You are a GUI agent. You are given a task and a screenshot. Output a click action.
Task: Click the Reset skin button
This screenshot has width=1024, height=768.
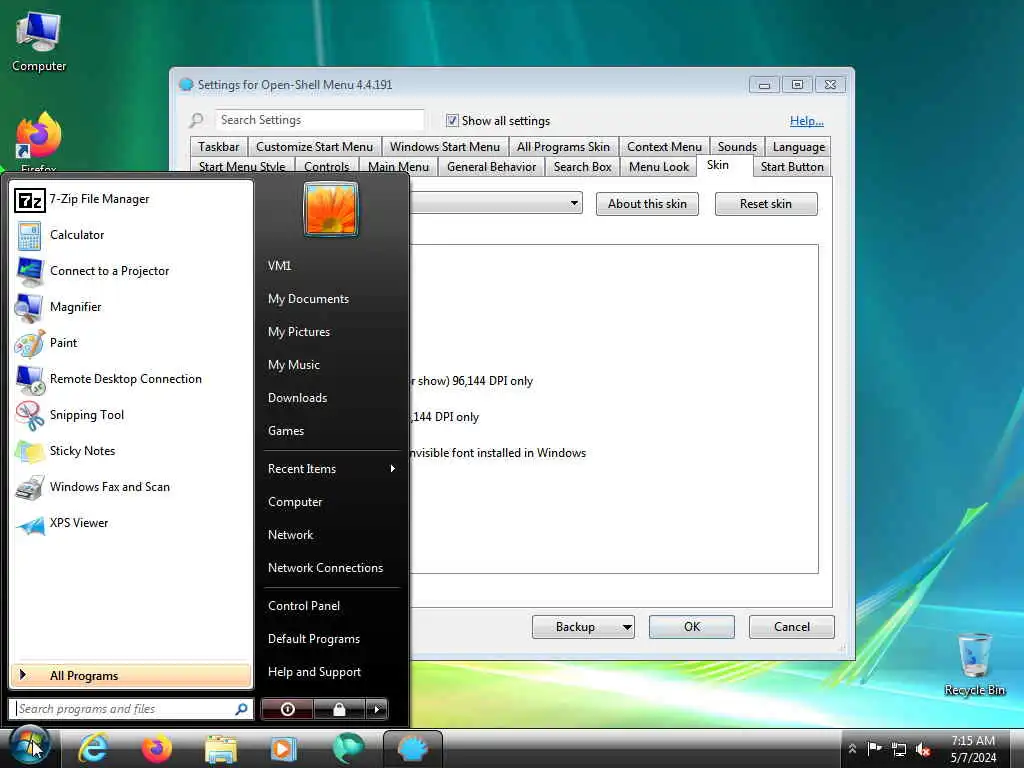[766, 204]
